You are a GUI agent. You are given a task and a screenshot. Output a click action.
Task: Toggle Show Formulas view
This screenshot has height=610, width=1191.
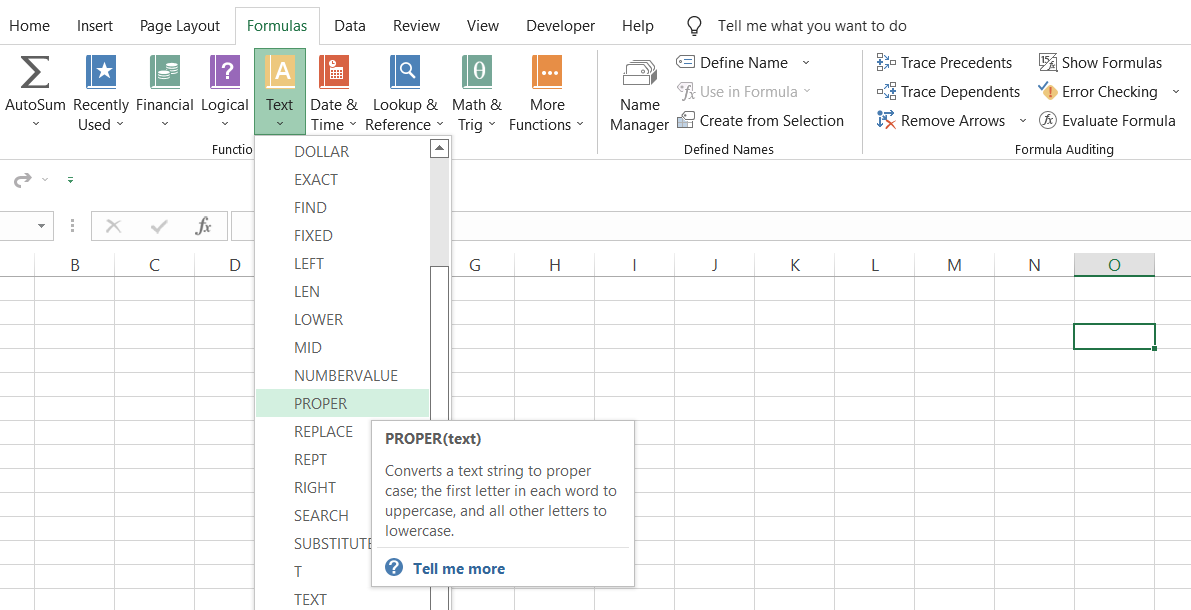point(1100,63)
